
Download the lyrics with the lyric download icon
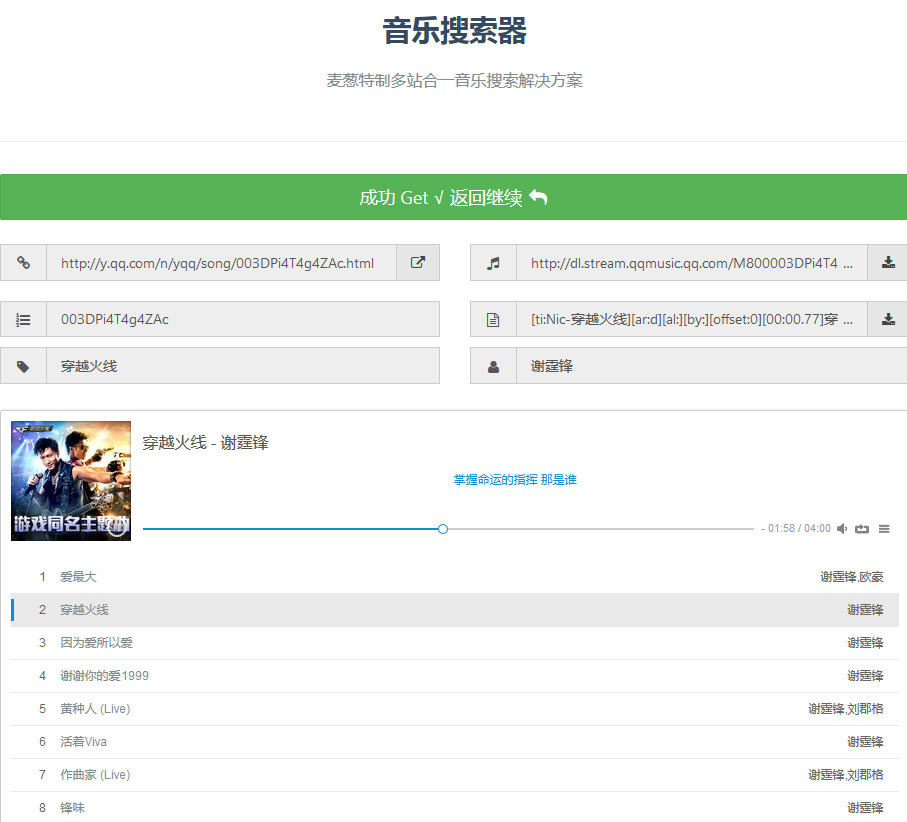(x=888, y=318)
